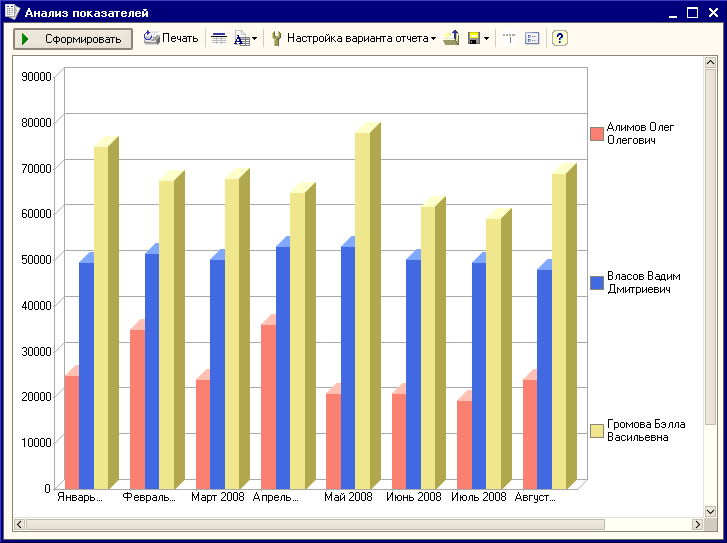Click the vertical scrollbar thumb
The width and height of the screenshot is (727, 543).
click(710, 247)
